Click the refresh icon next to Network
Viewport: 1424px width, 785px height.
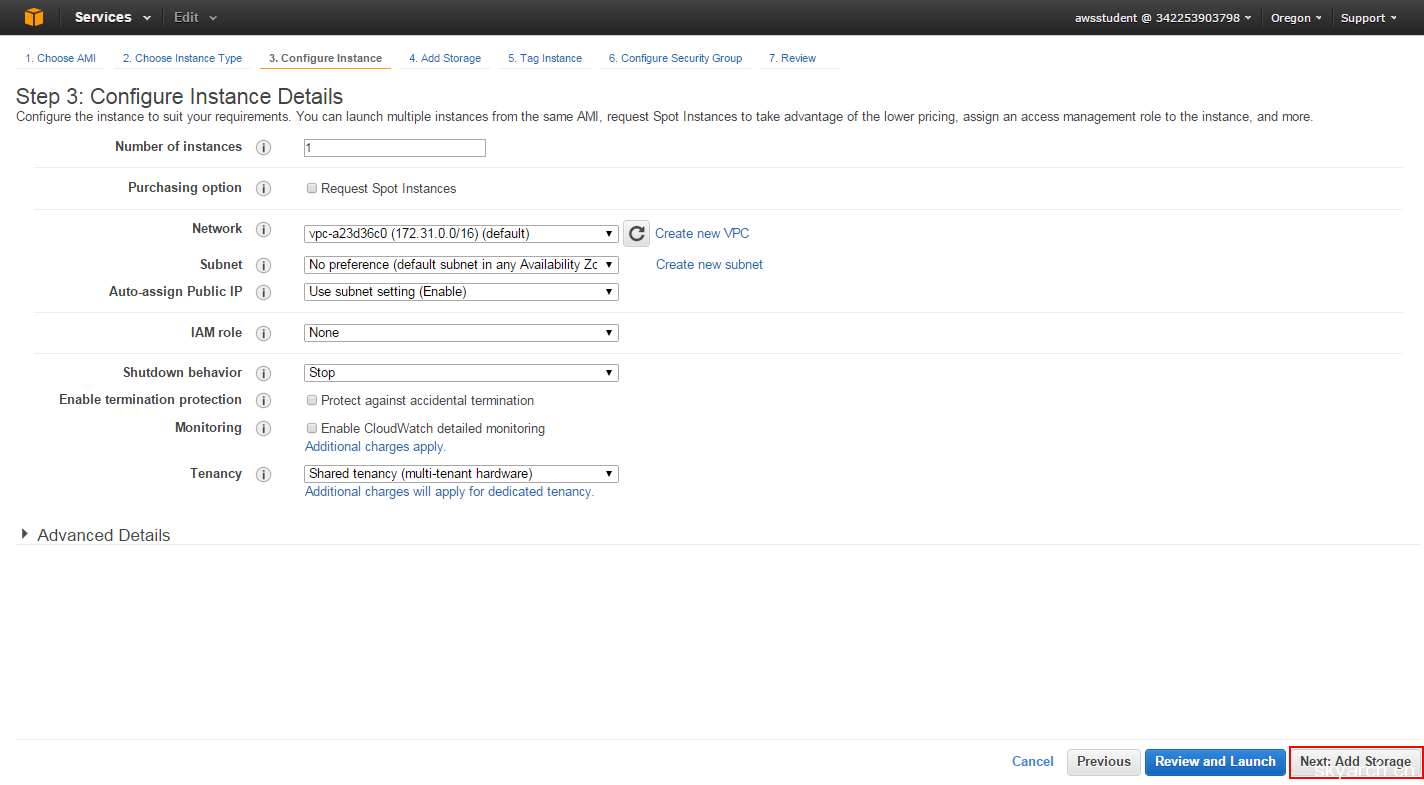point(636,234)
